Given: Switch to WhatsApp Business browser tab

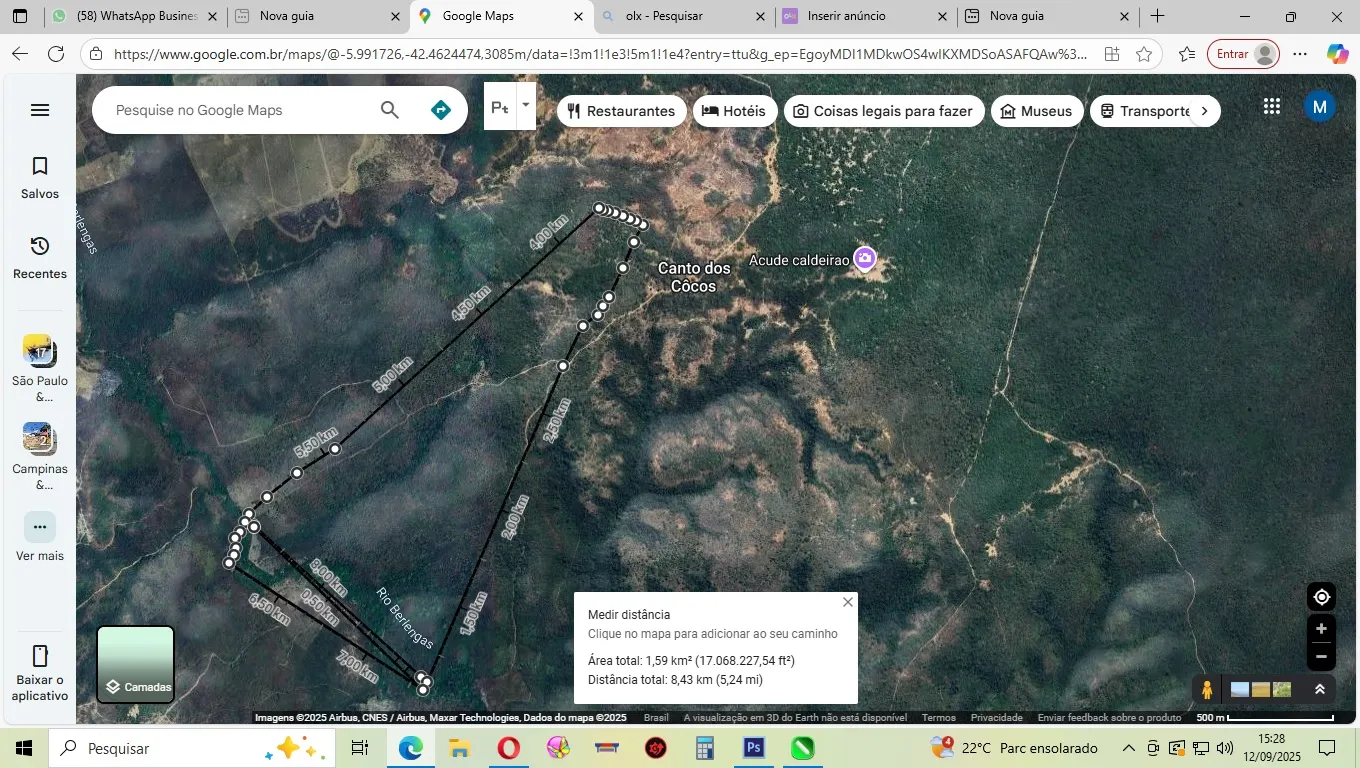Looking at the screenshot, I should [134, 16].
